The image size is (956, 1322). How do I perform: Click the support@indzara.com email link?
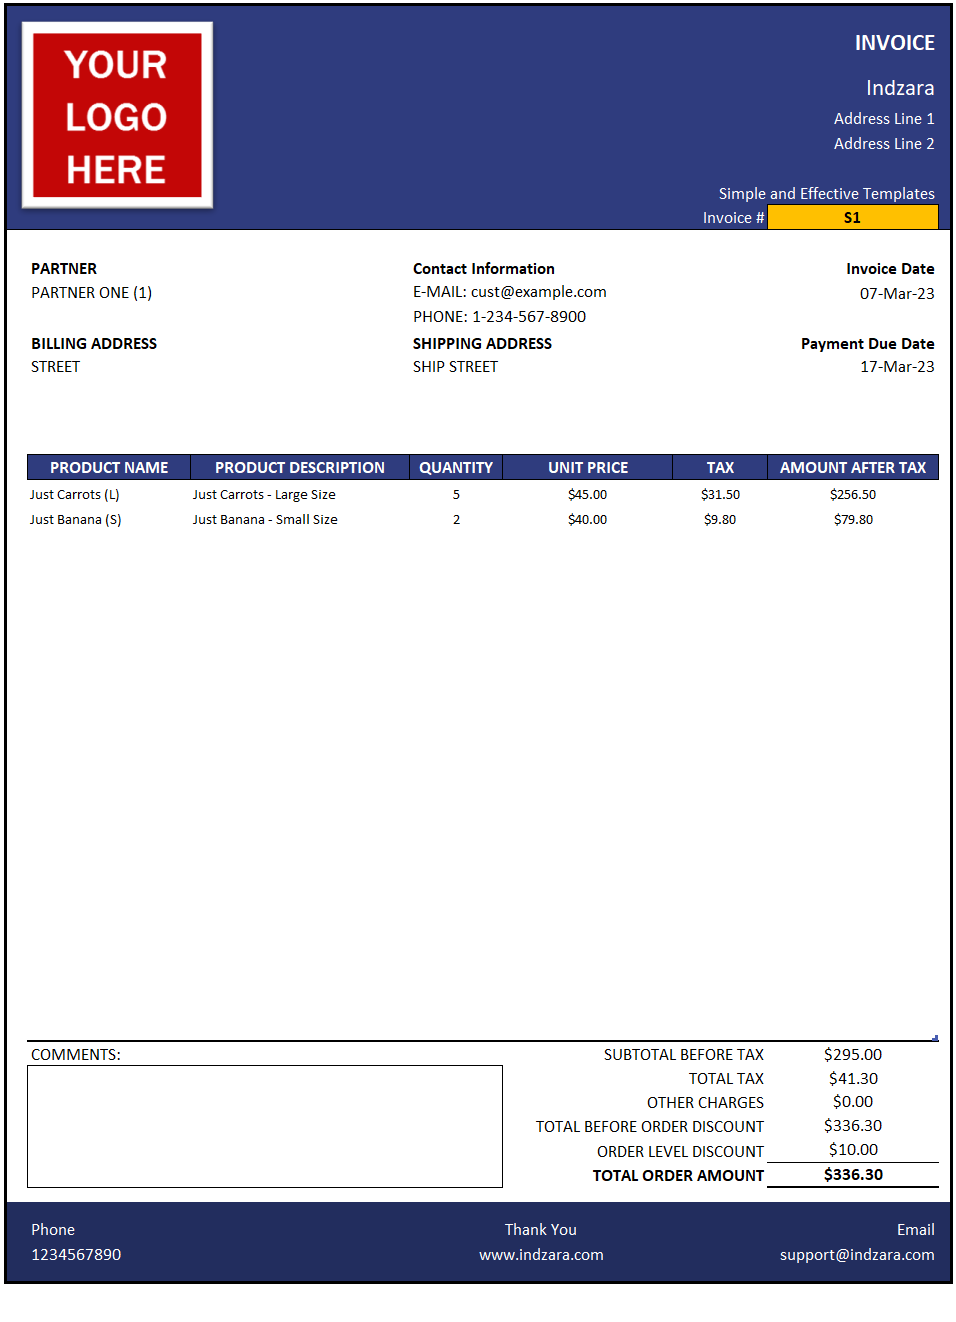coord(857,1254)
